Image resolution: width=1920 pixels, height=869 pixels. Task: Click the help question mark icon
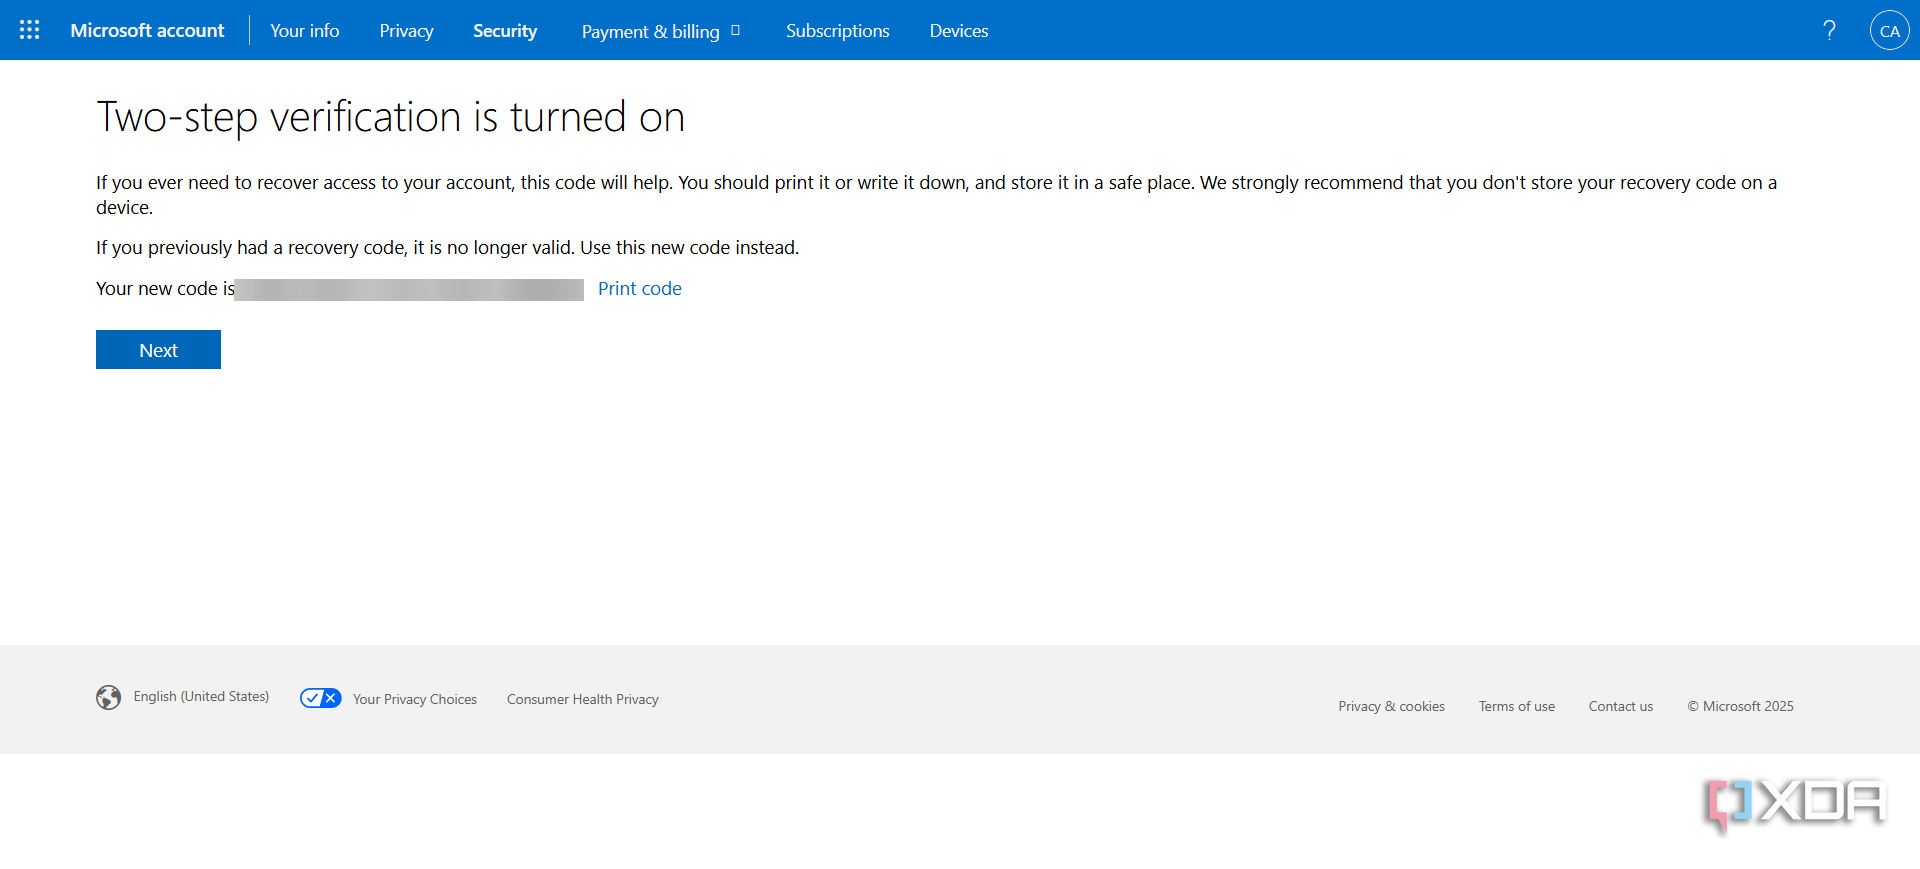click(x=1829, y=30)
